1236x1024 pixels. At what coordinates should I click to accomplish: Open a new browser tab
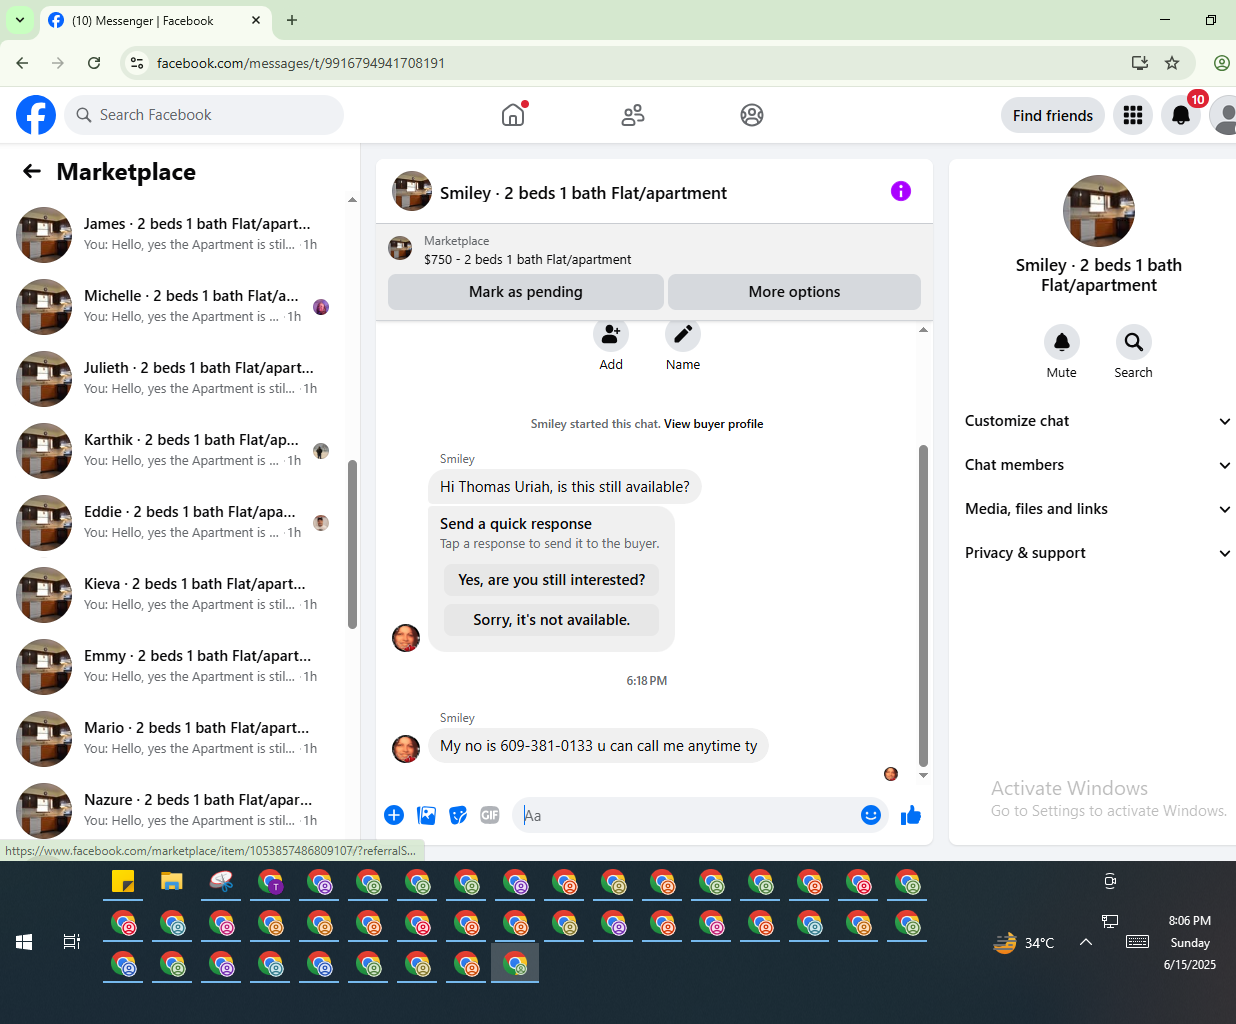click(x=292, y=20)
